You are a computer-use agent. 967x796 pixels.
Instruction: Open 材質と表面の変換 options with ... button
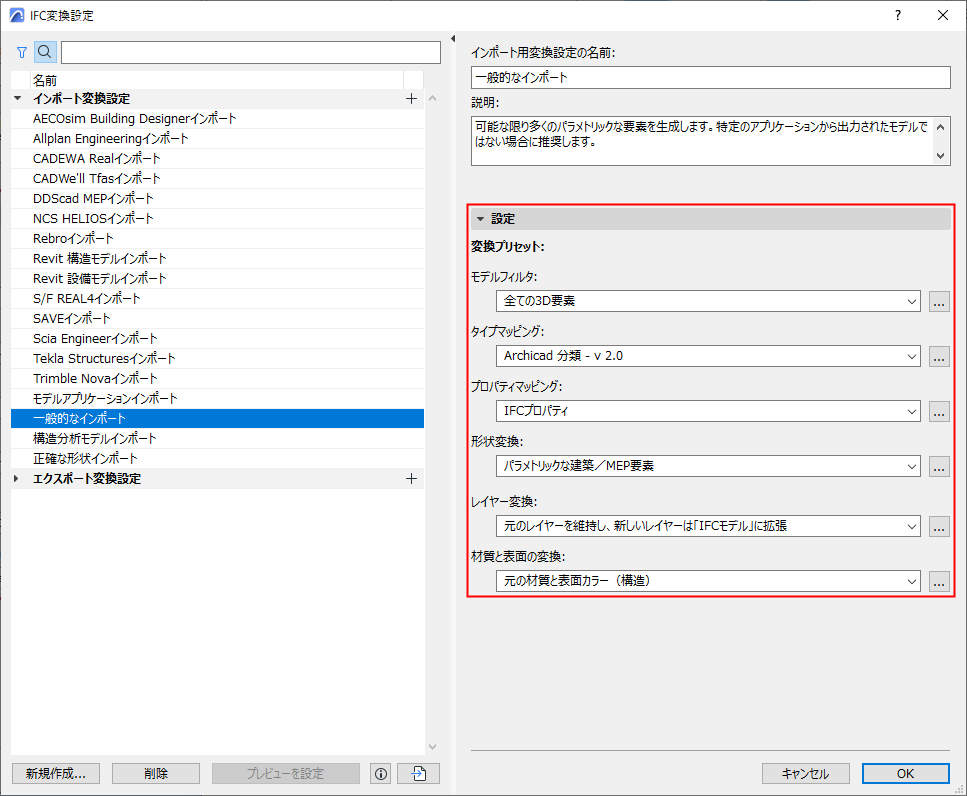(x=939, y=581)
